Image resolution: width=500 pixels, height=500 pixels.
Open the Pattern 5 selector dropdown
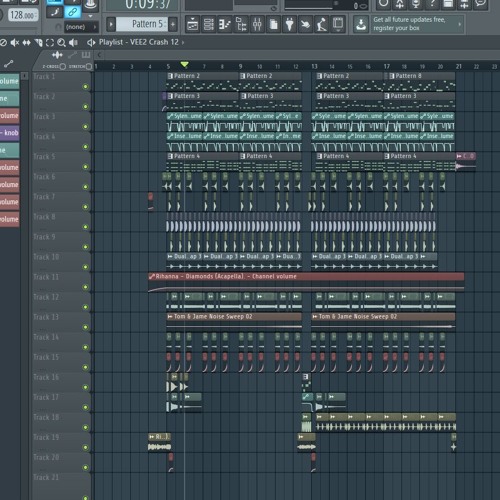point(142,24)
